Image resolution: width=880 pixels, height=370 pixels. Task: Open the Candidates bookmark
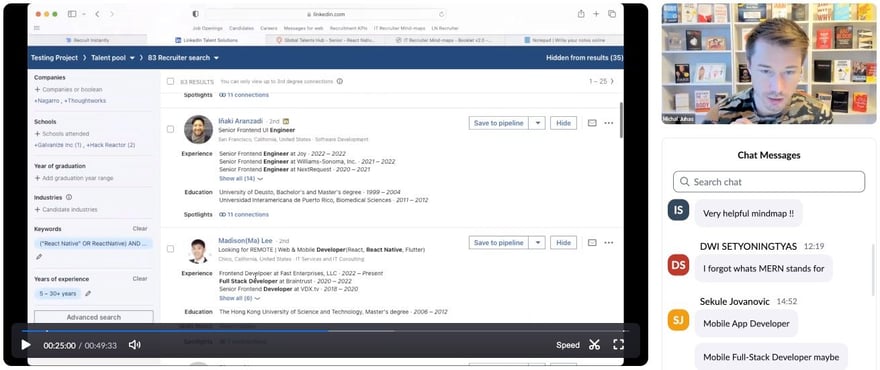pos(241,28)
